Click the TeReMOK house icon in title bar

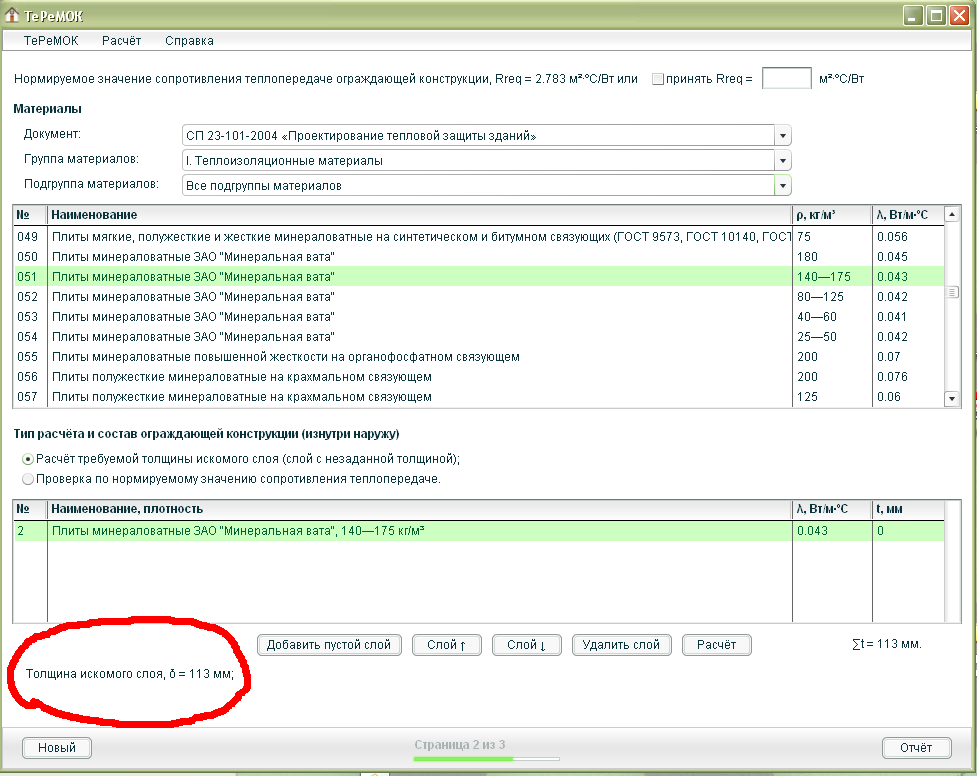tap(13, 15)
